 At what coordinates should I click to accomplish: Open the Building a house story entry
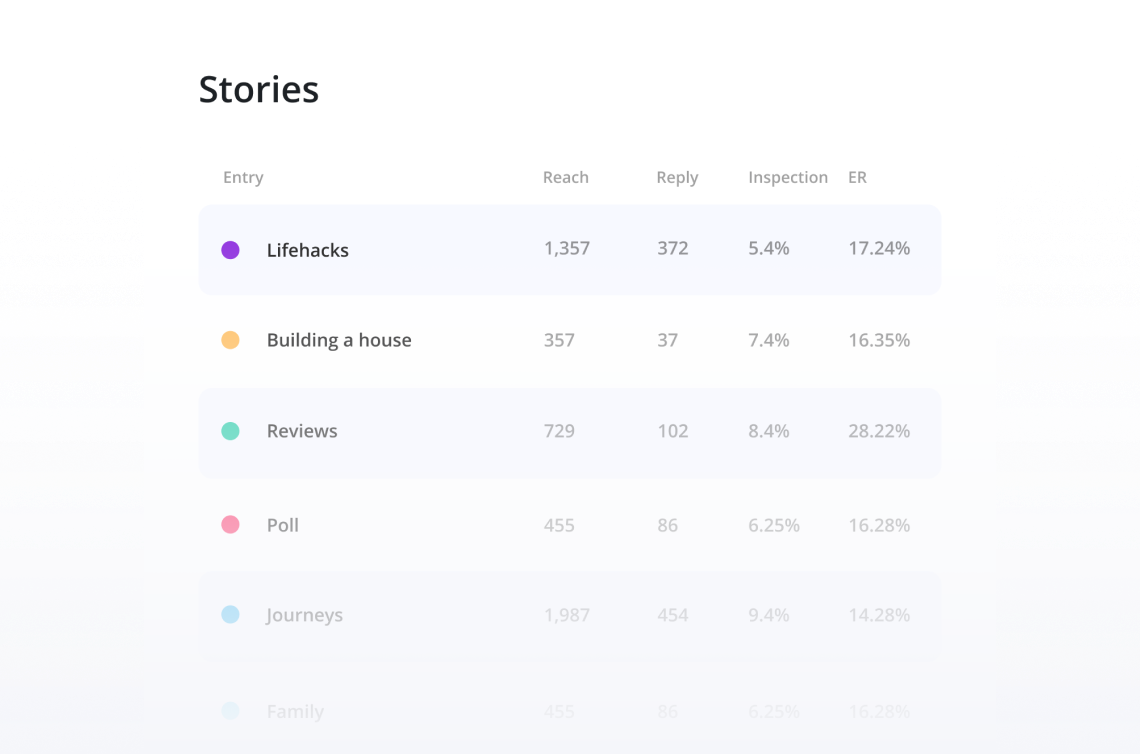click(570, 340)
